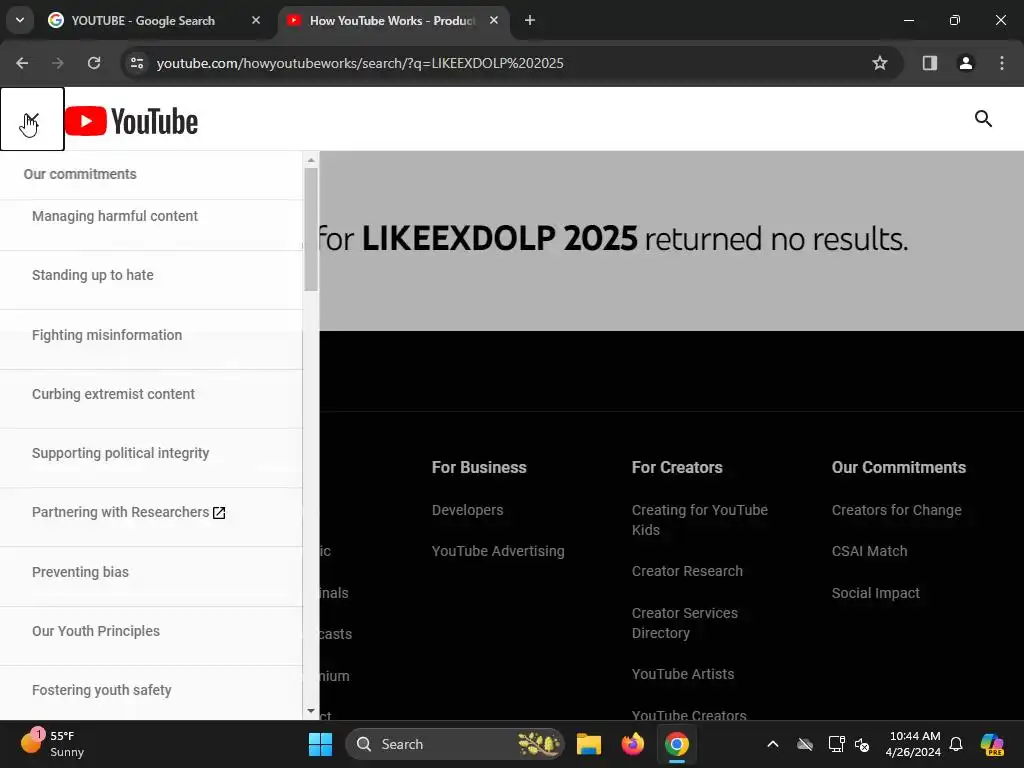Open the tab search dropdown
Screen dimensions: 1024x768
click(x=20, y=20)
